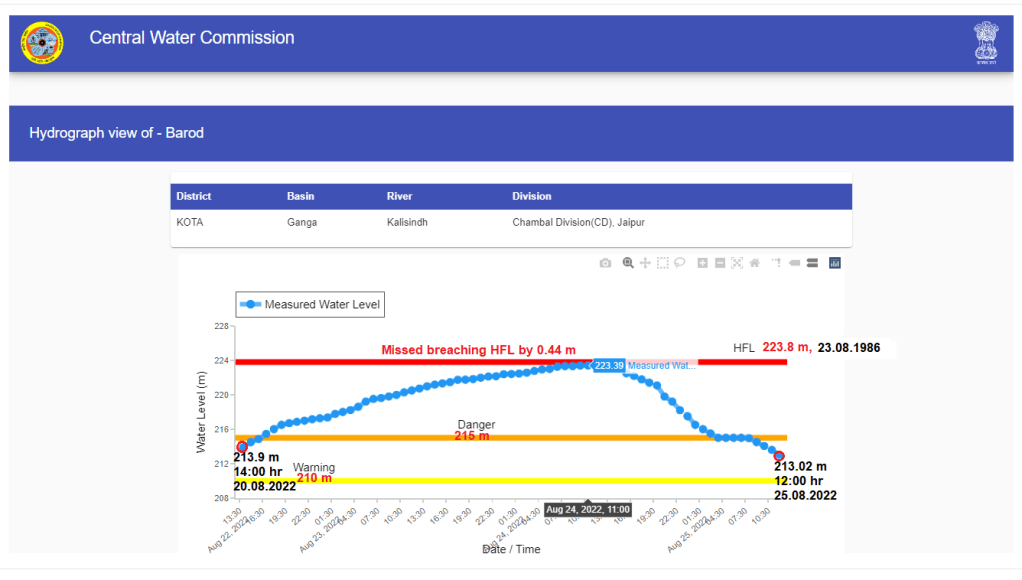Activate the Box Select tool

coord(662,263)
